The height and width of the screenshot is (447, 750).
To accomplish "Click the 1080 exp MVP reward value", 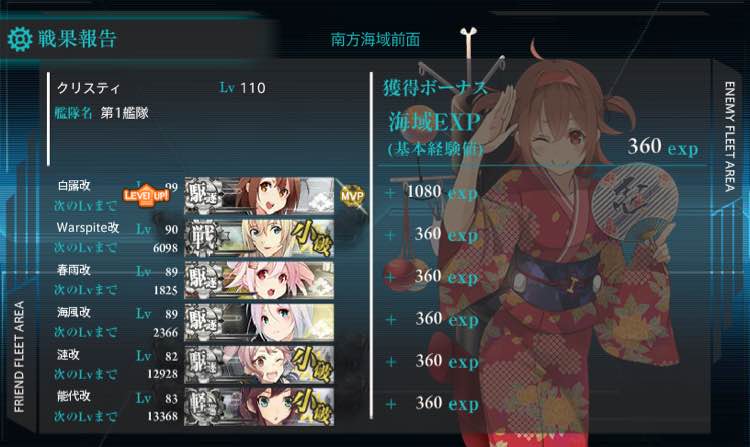I will click(442, 192).
